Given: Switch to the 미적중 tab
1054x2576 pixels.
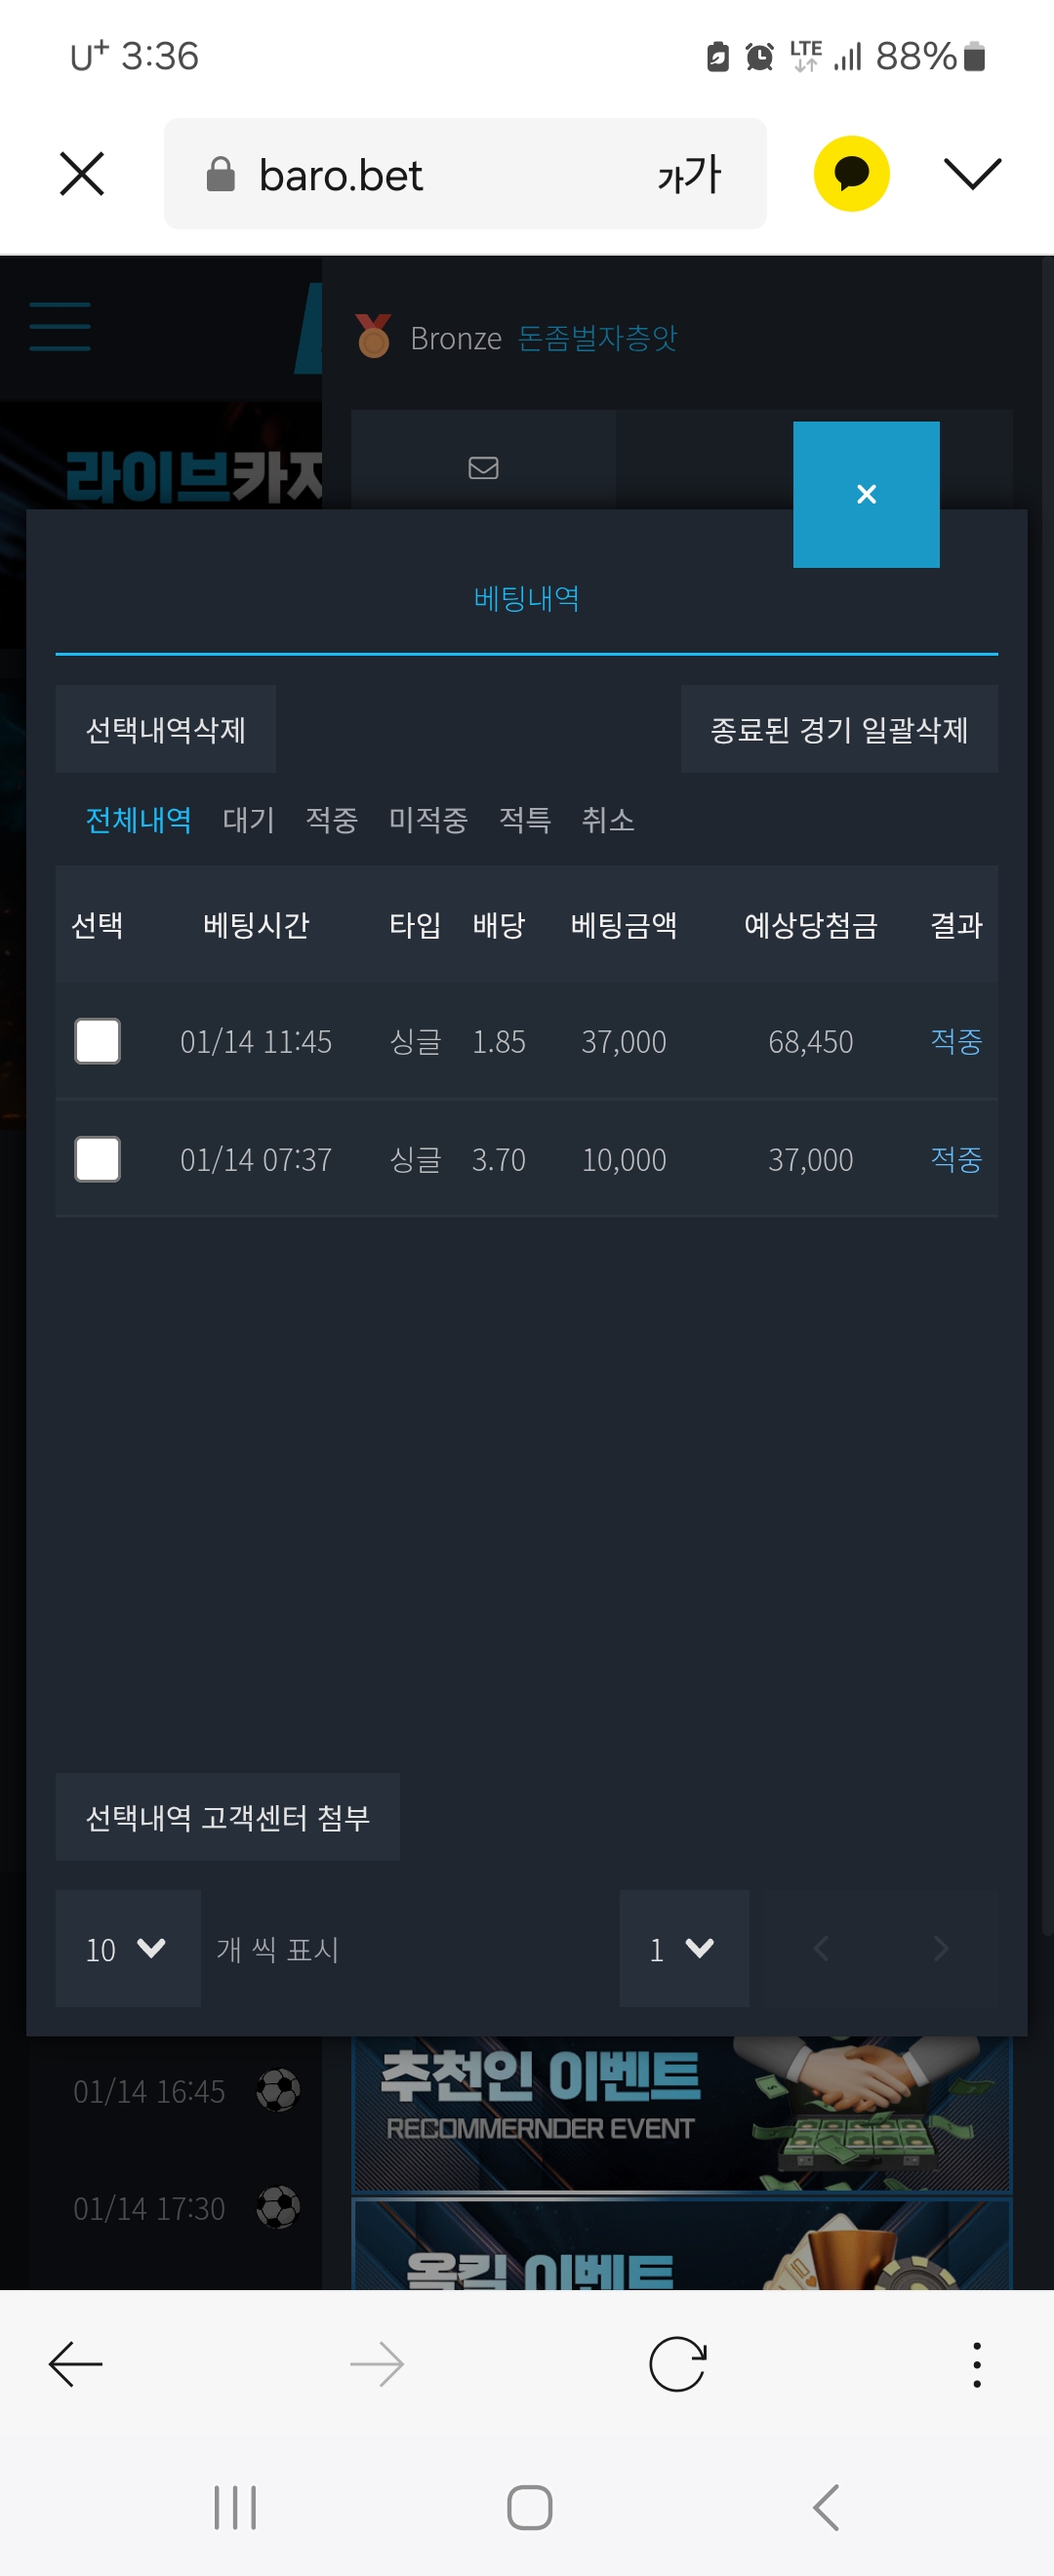Looking at the screenshot, I should coord(428,820).
